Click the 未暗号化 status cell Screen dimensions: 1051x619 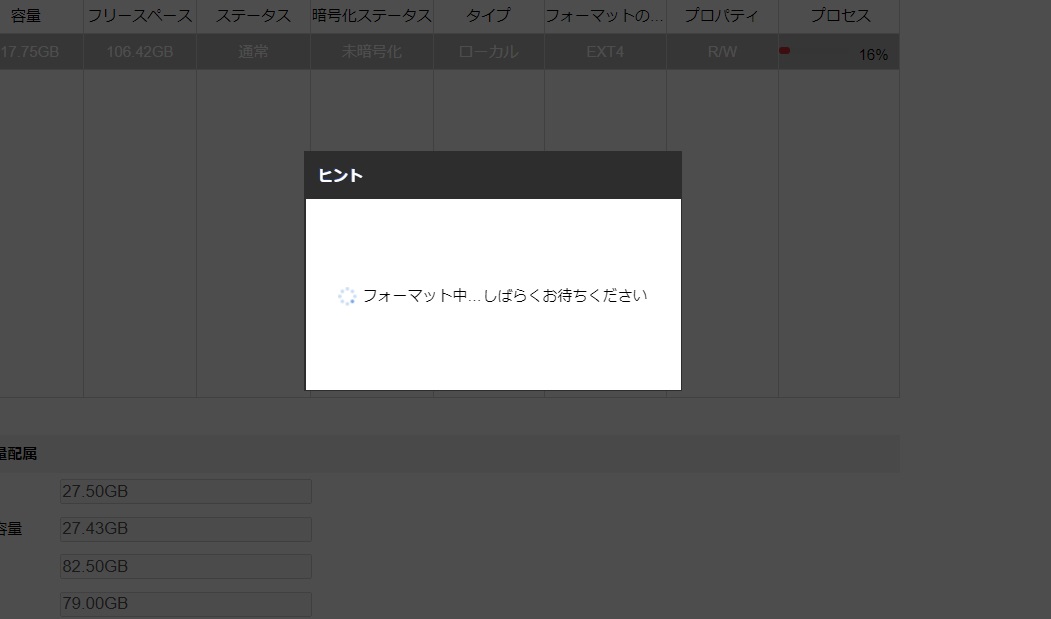coord(369,50)
